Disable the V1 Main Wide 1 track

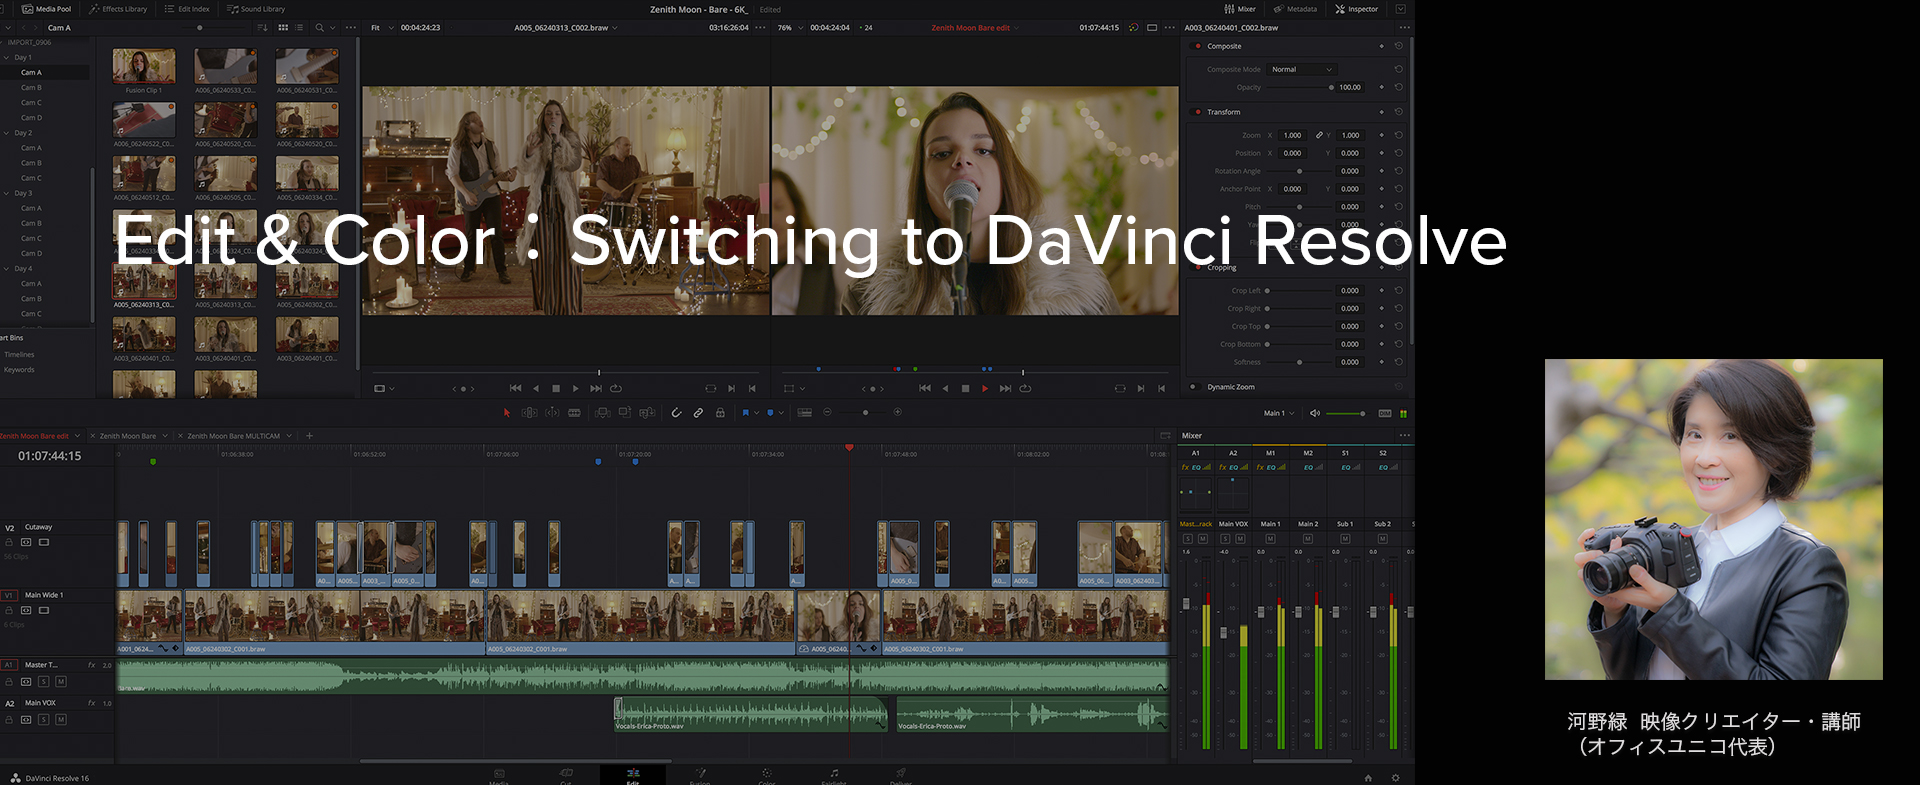(44, 610)
